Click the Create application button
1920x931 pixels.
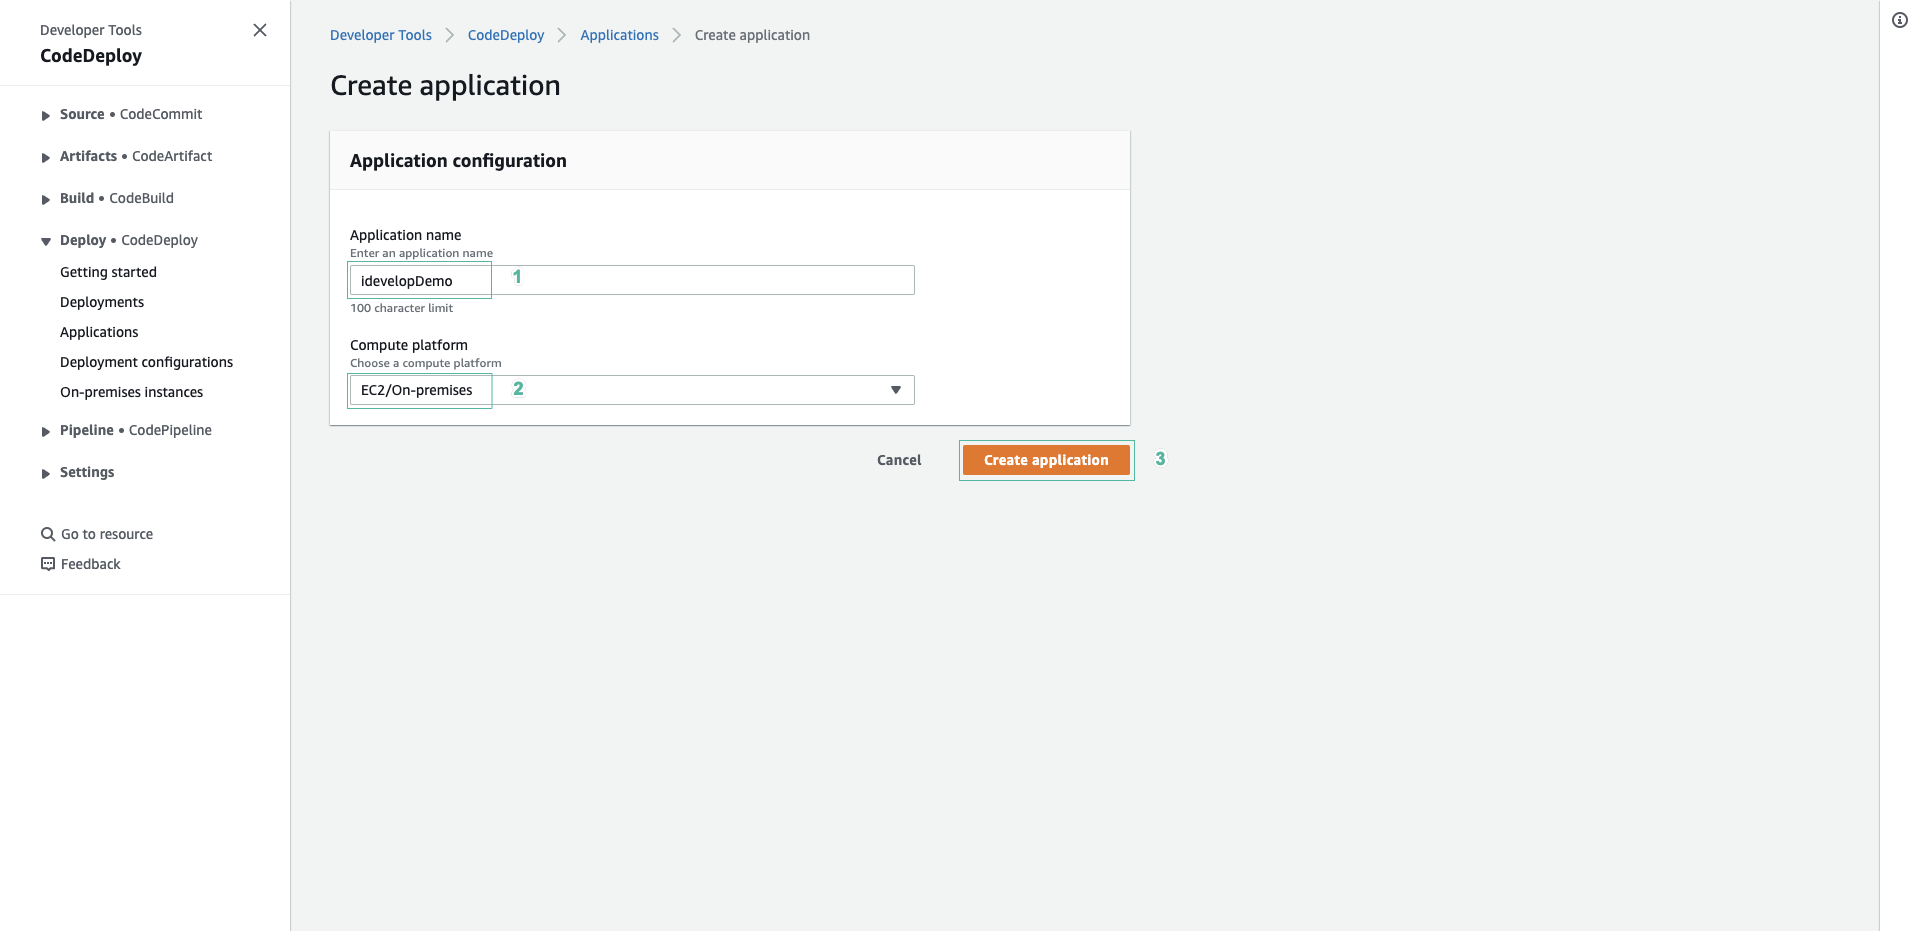click(1046, 460)
